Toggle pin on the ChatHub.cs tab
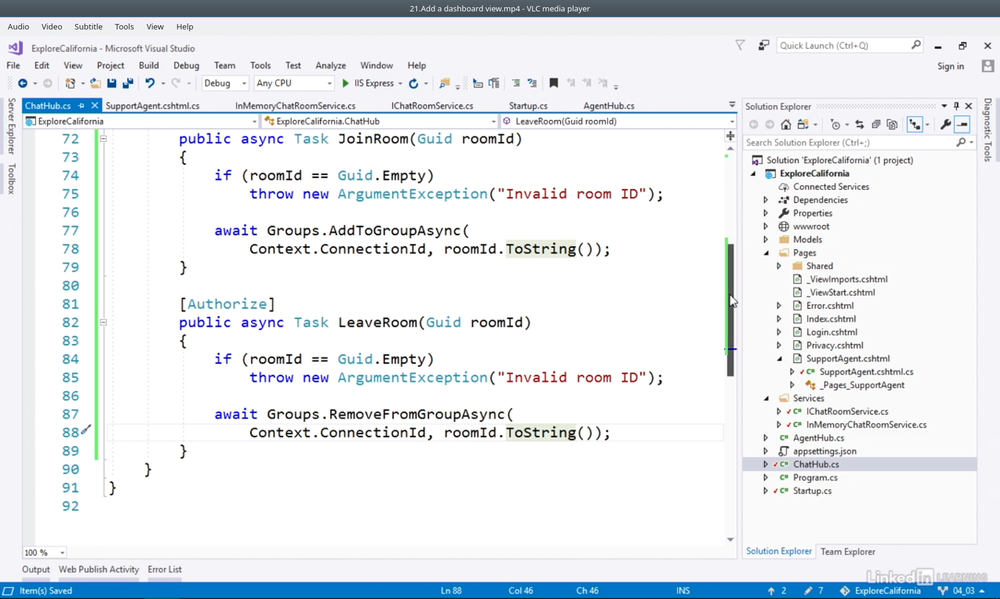This screenshot has width=1000, height=599. coord(82,105)
